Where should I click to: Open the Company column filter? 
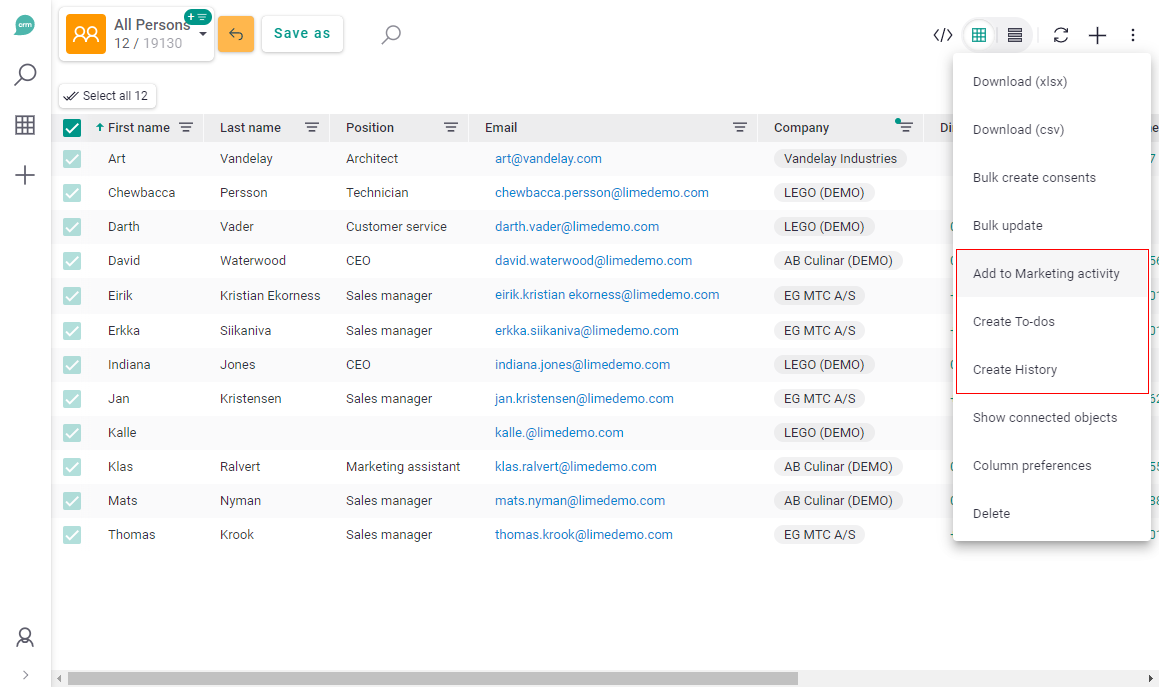point(905,127)
